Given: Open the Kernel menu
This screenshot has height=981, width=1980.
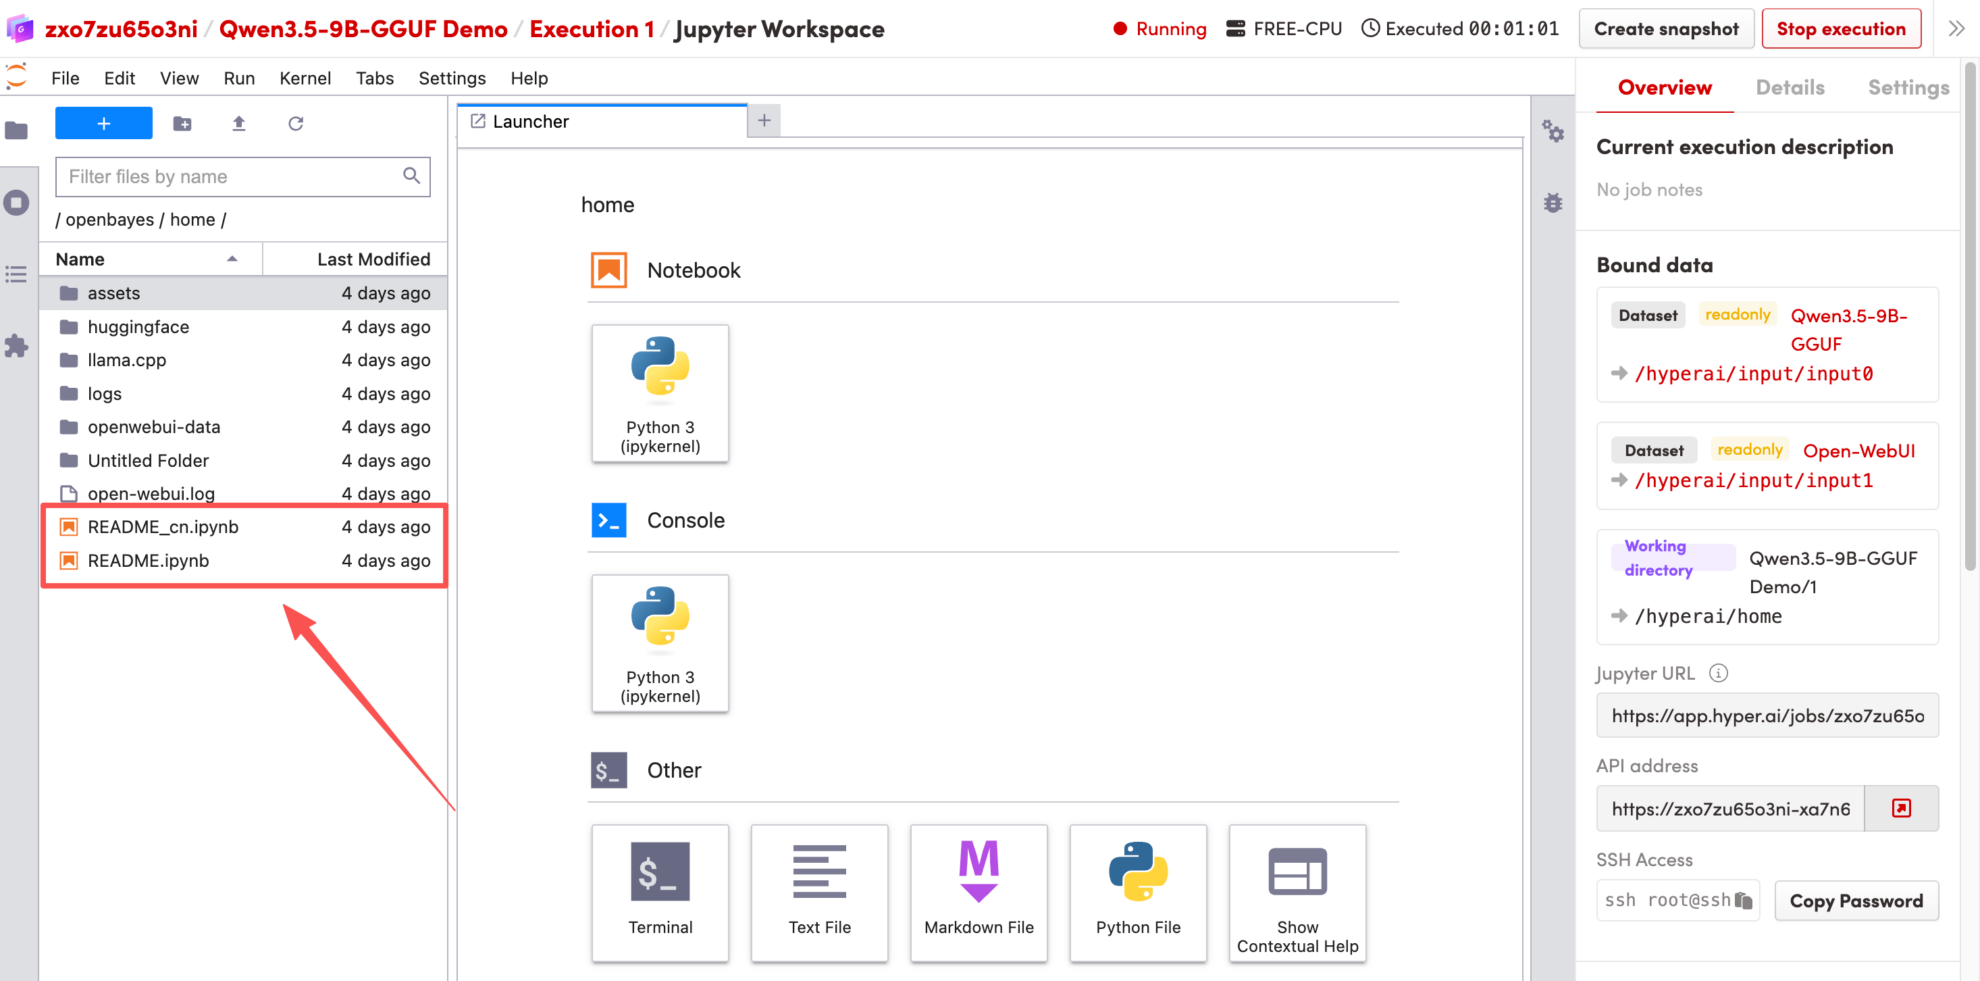Looking at the screenshot, I should 305,78.
